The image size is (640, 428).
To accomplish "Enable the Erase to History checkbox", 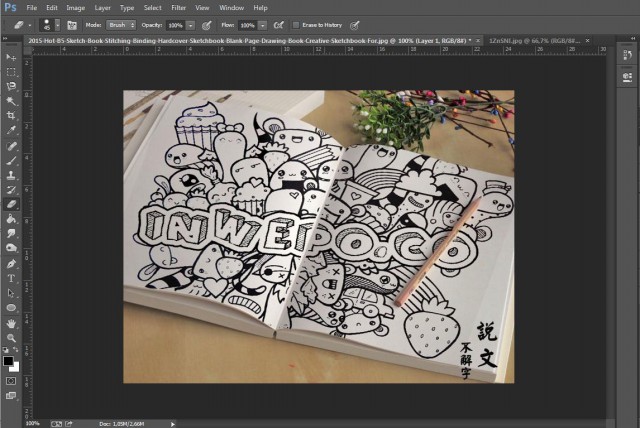I will point(296,22).
